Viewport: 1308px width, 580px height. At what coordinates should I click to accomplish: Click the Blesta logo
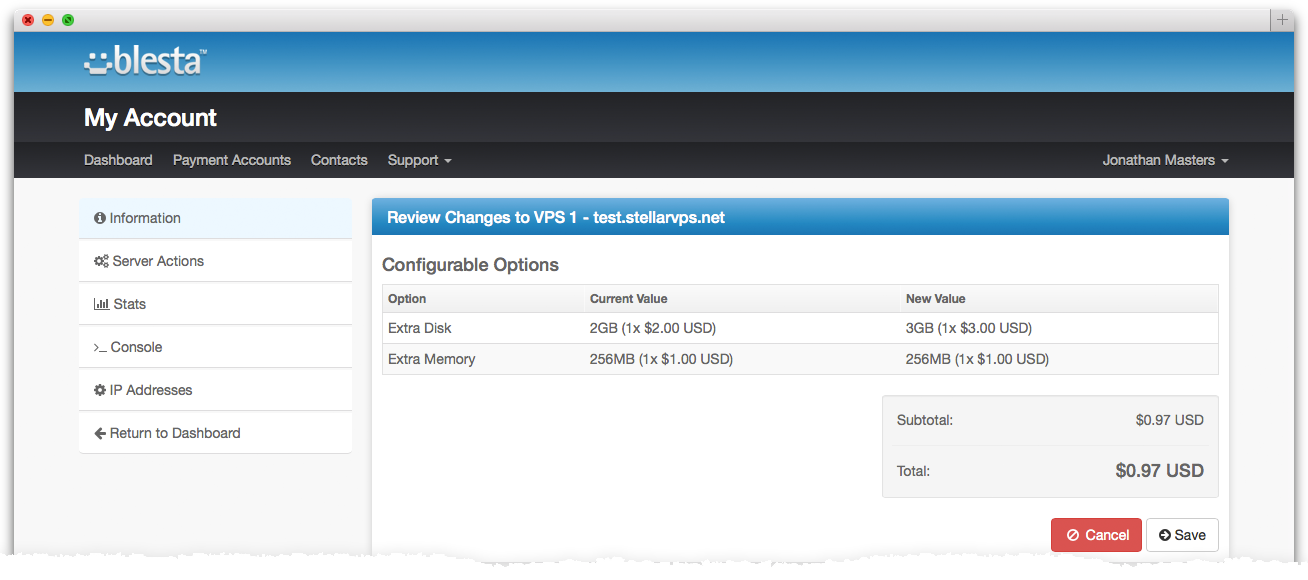(143, 61)
